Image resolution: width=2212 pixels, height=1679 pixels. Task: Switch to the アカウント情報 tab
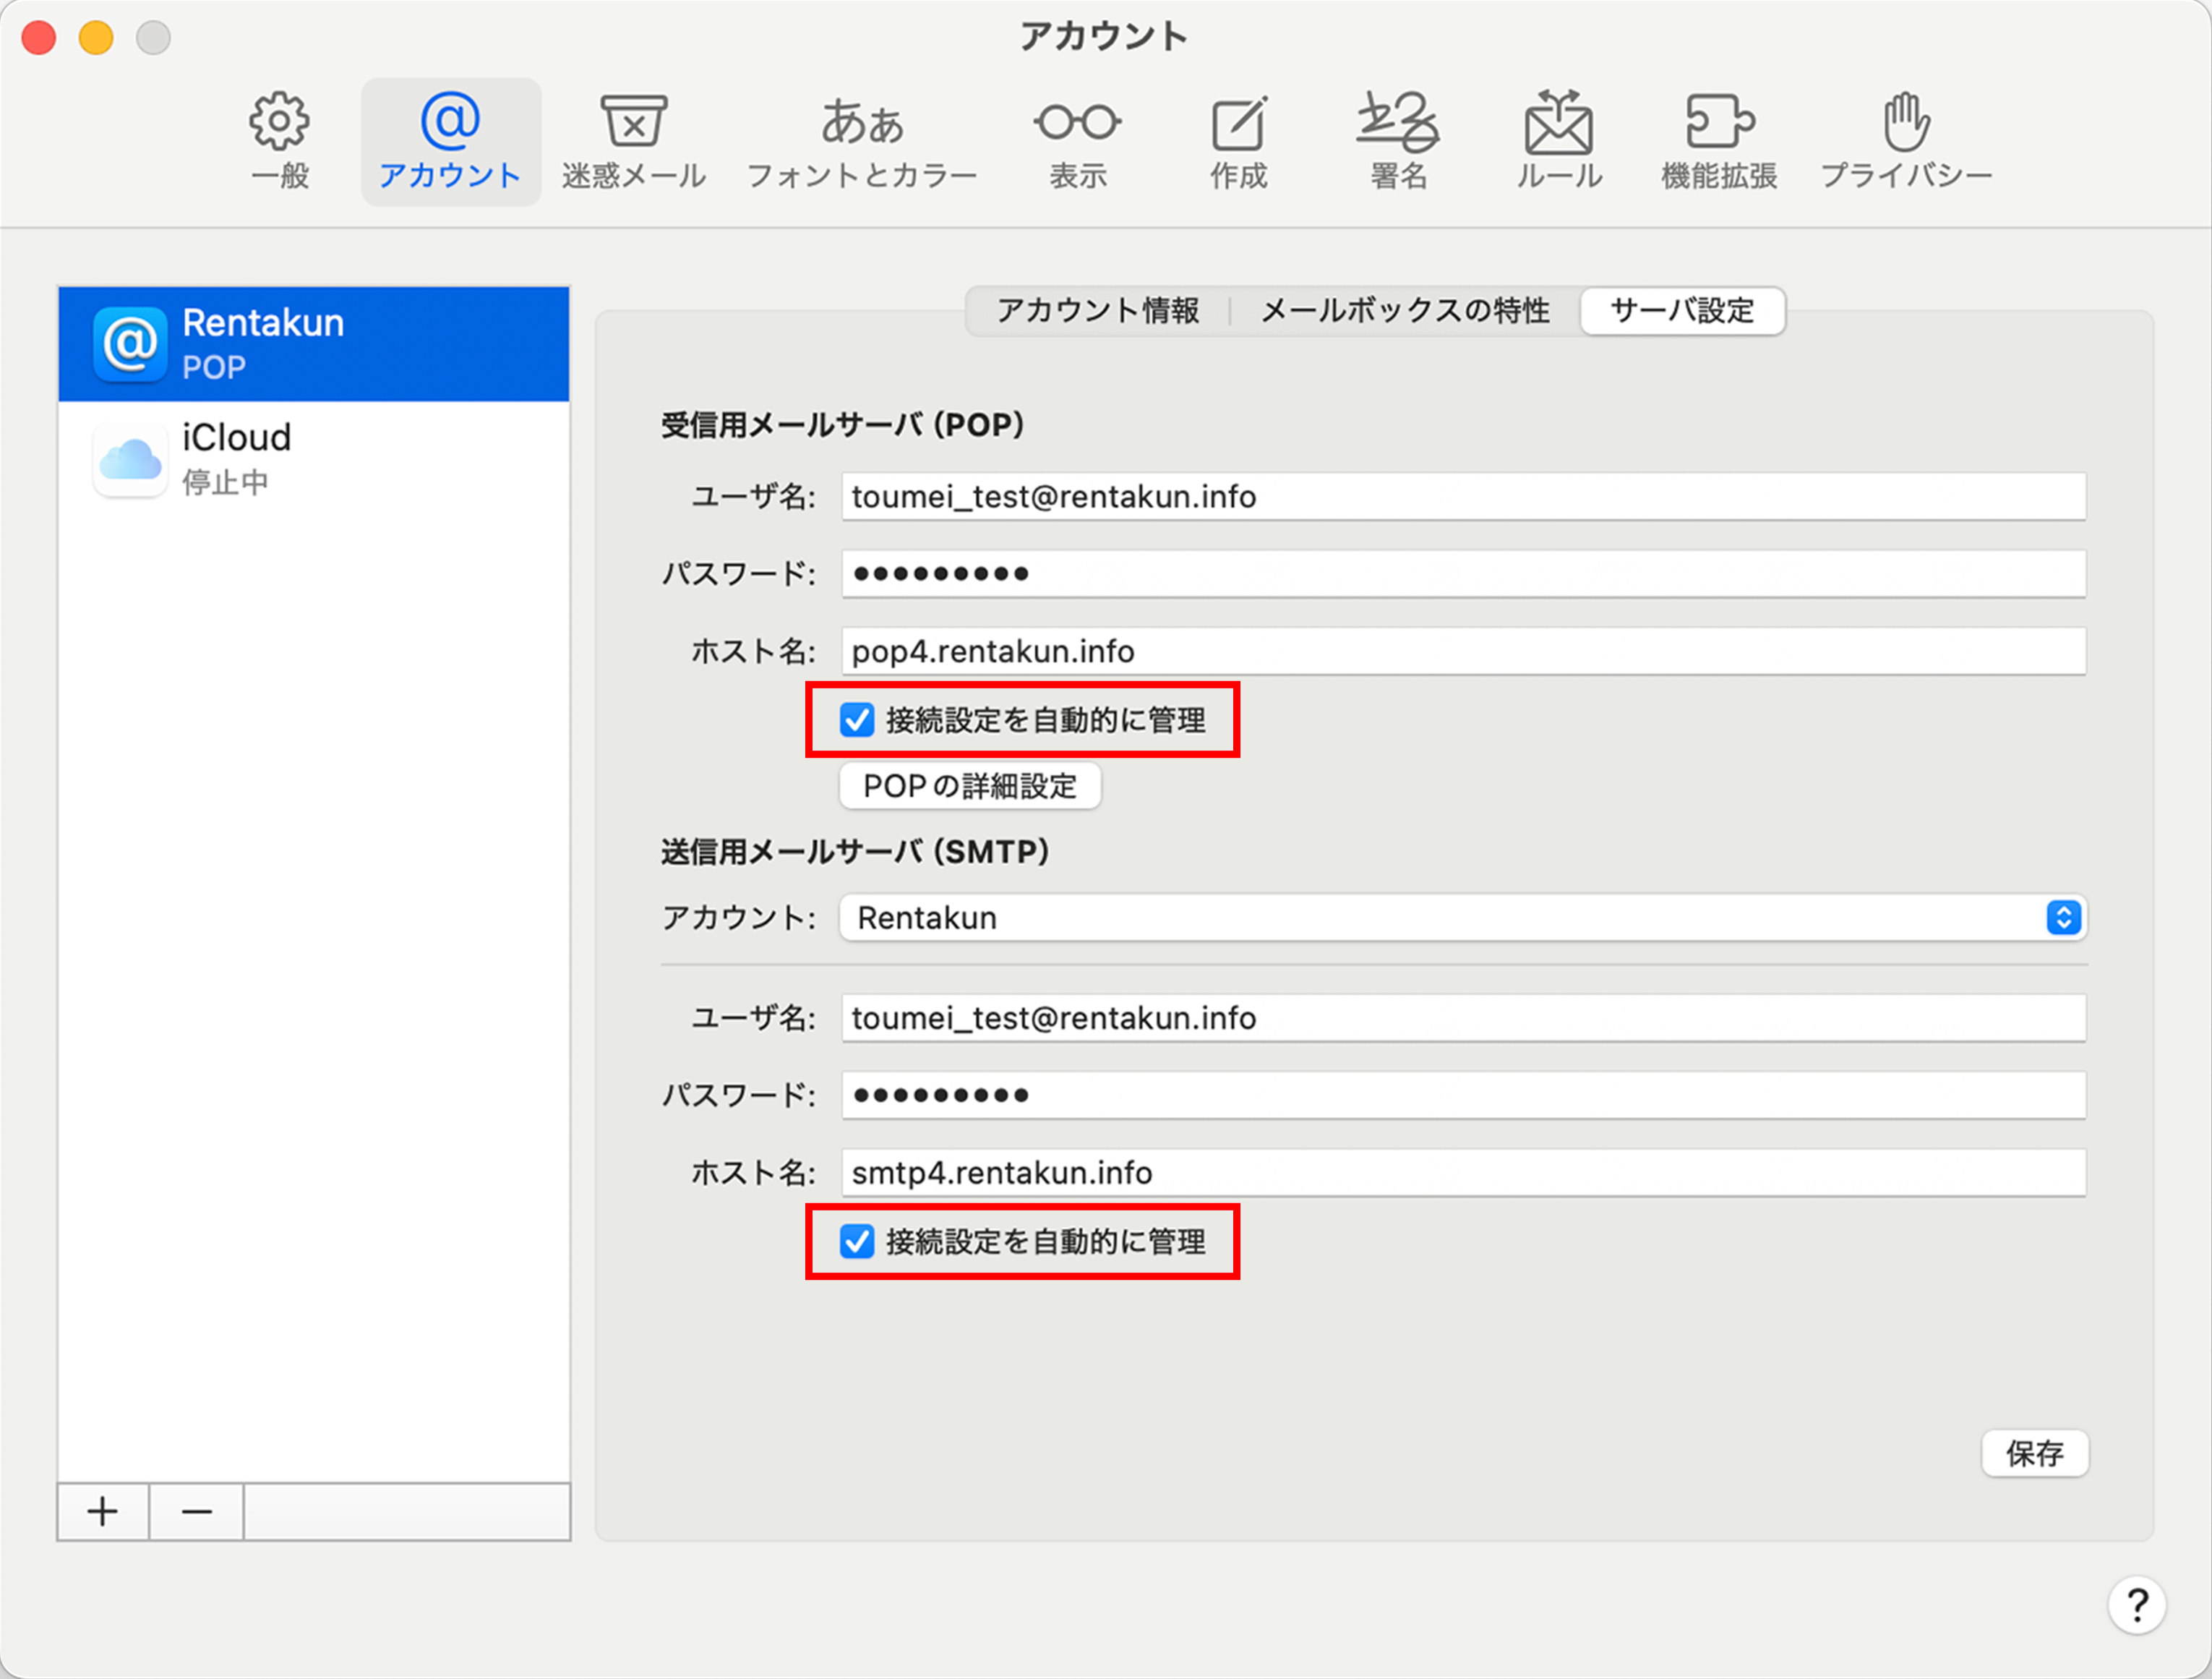tap(1097, 311)
